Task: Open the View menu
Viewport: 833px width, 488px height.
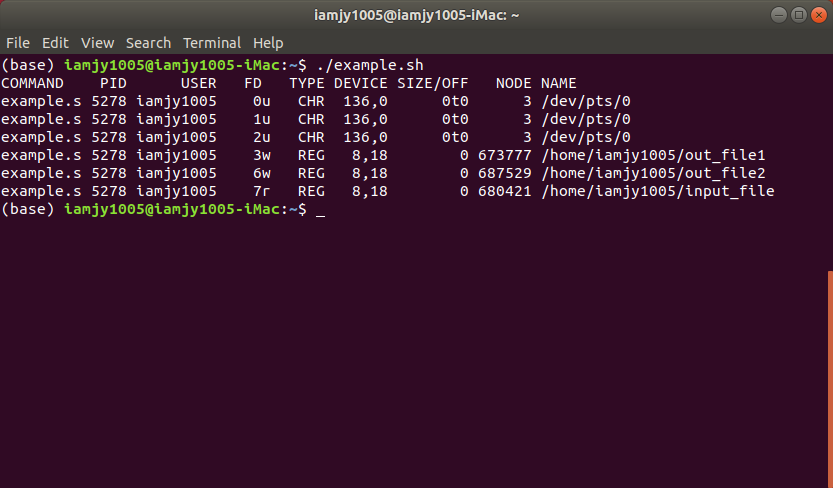Action: 97,42
